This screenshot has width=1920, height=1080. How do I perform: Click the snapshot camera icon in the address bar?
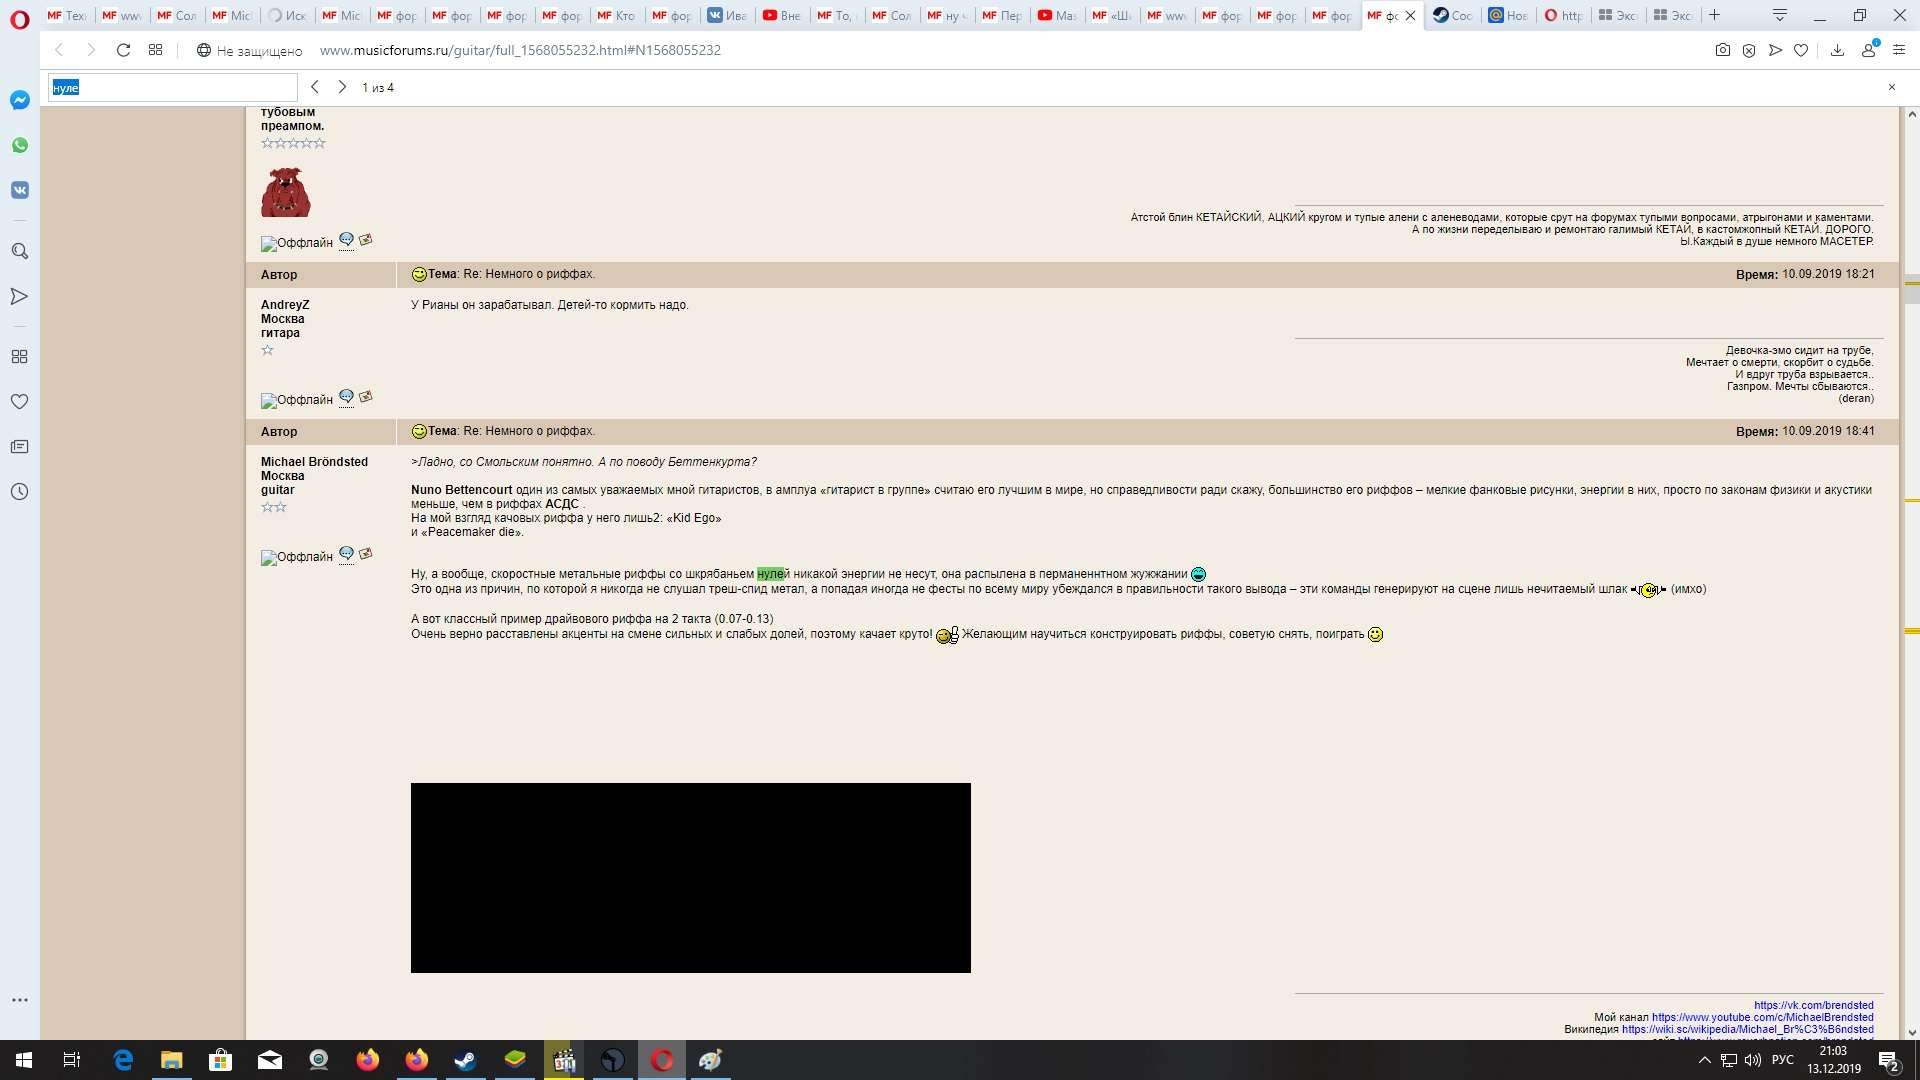tap(1722, 50)
